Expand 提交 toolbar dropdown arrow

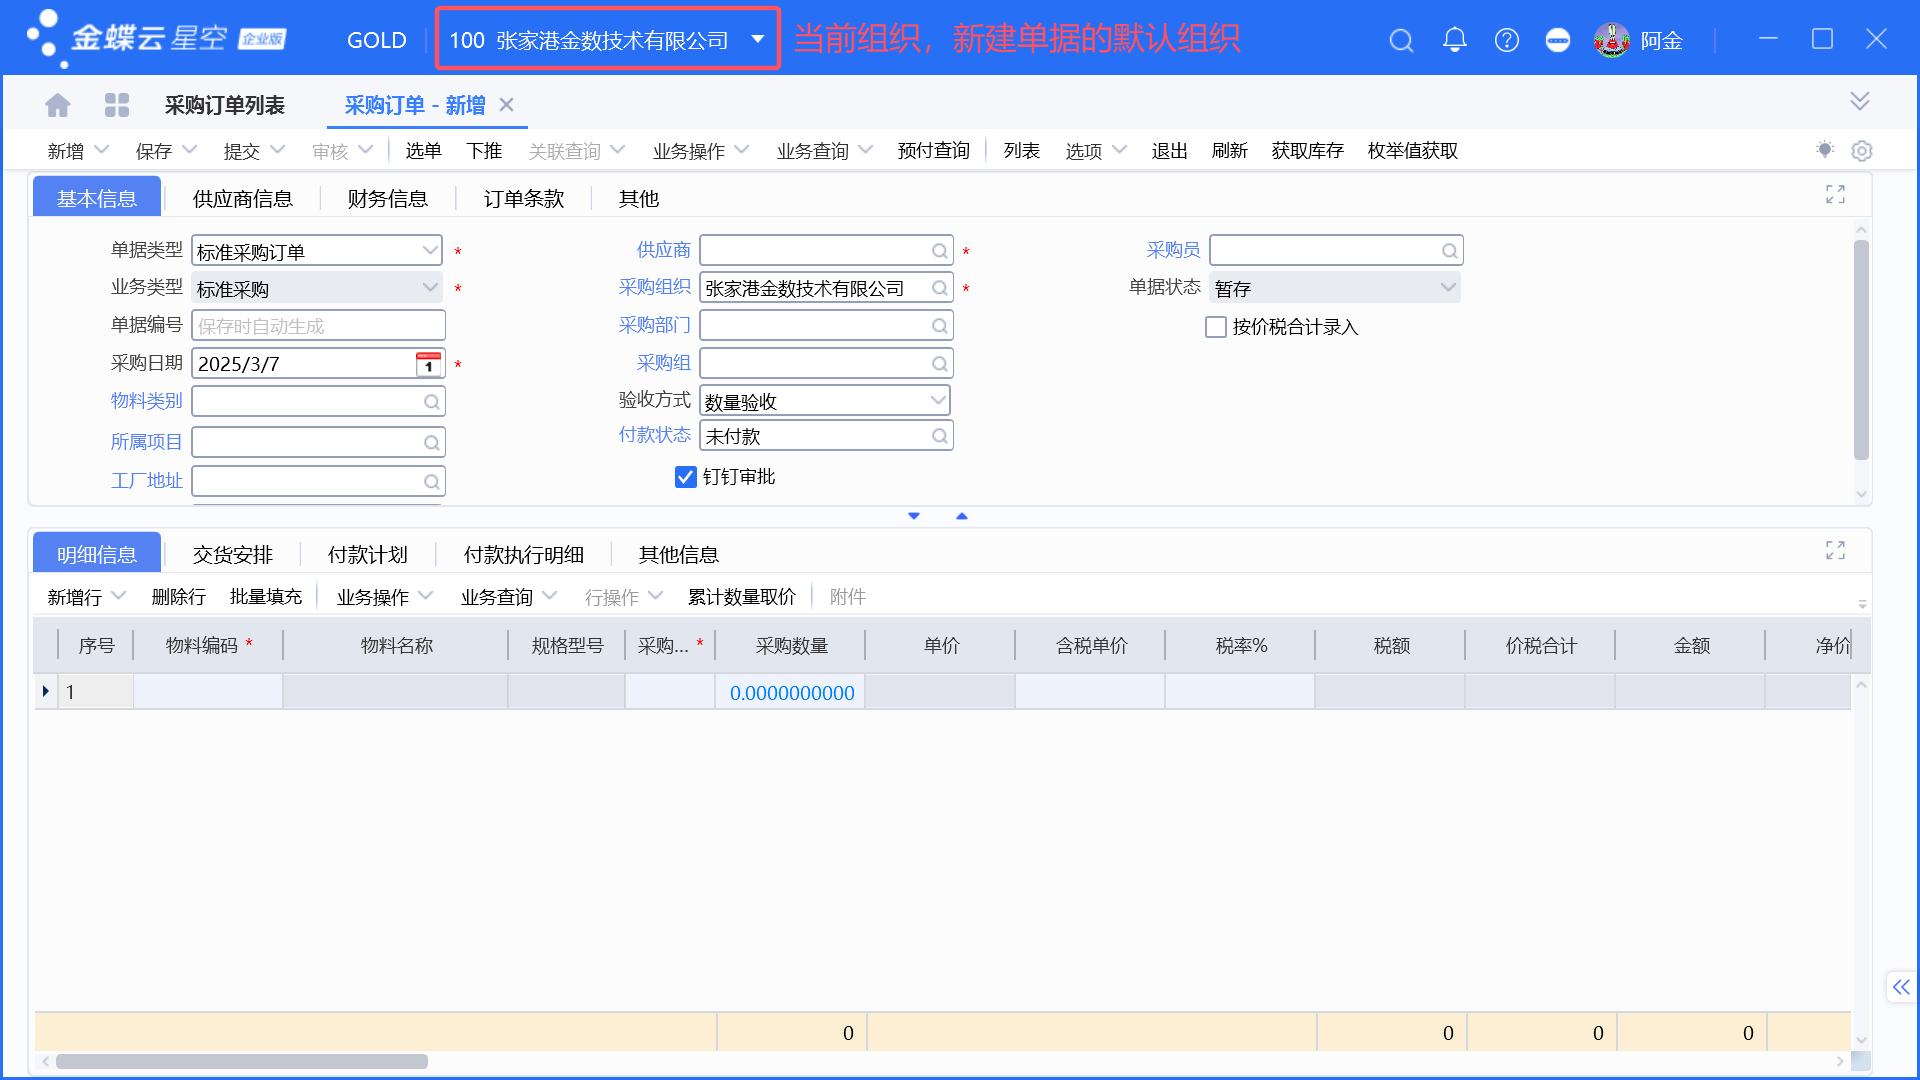point(277,150)
